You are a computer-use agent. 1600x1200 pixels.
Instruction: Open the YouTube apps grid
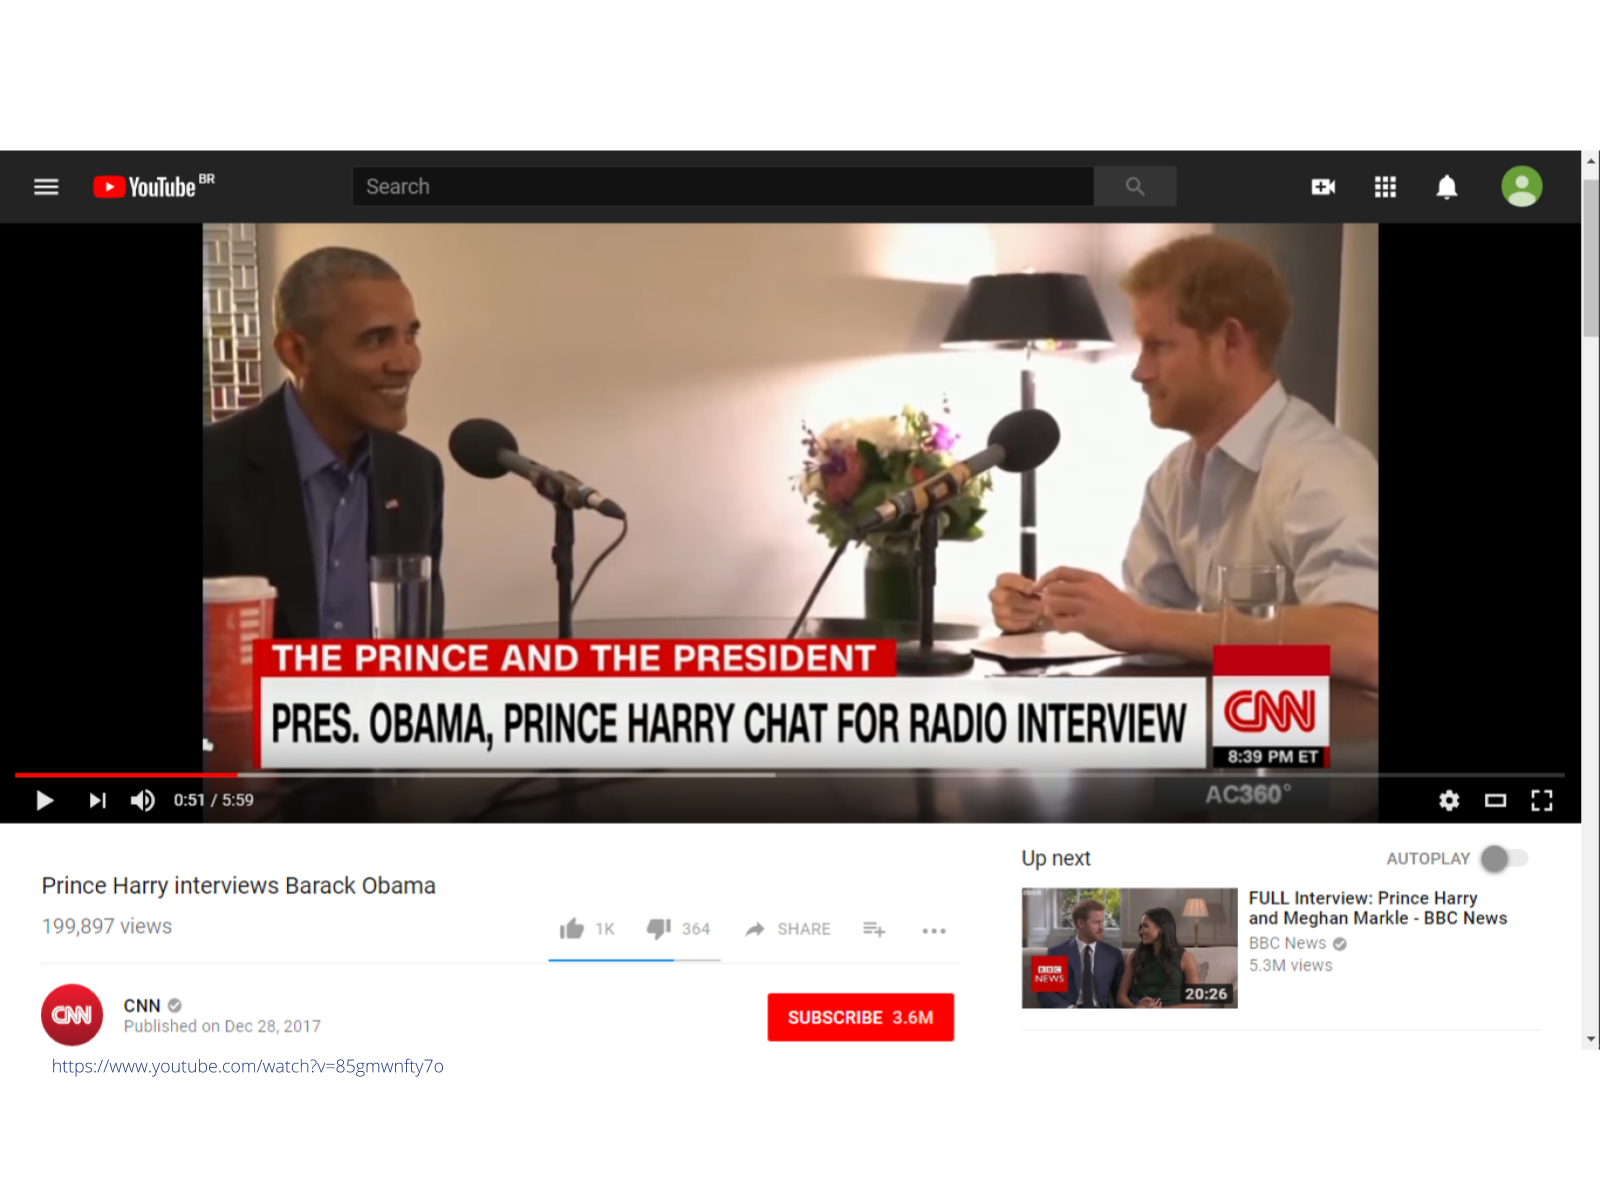(x=1385, y=187)
